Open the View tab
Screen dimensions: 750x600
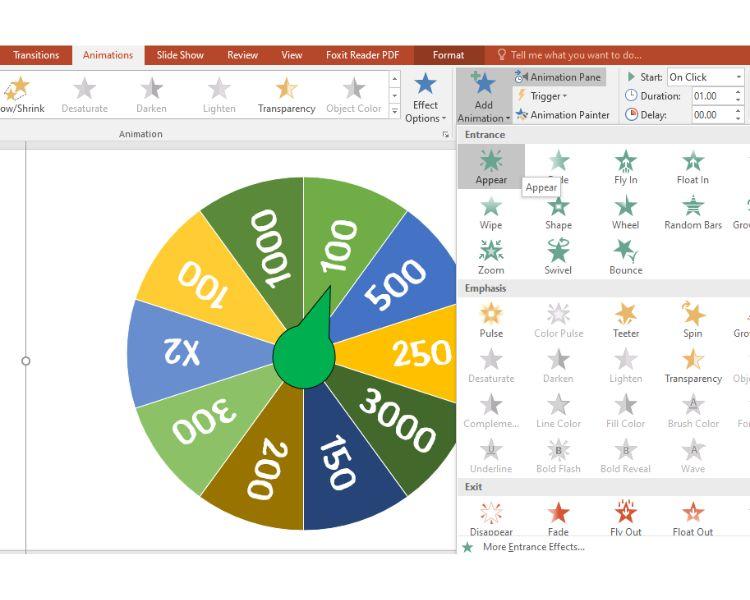click(x=292, y=55)
